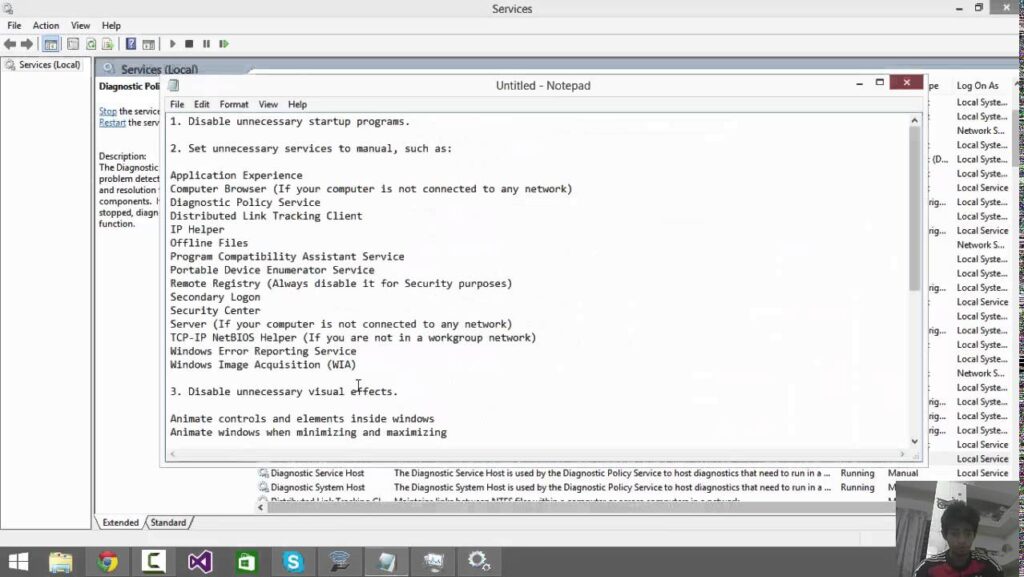Open the taskbar icon left of Services gear
1024x577 pixels.
(433, 561)
